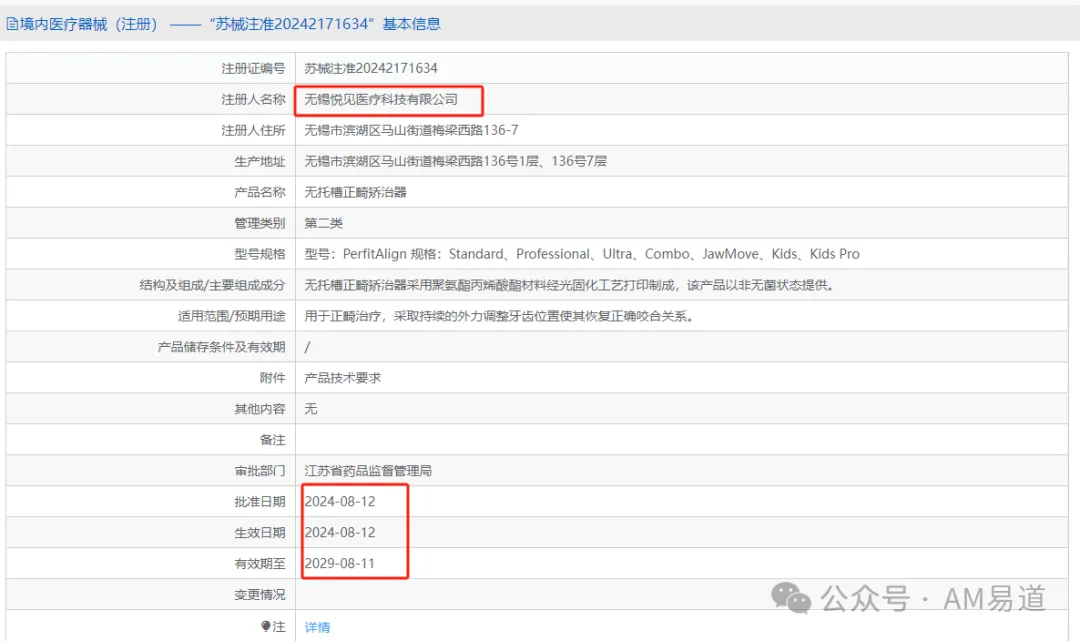The width and height of the screenshot is (1080, 641).
Task: Click registrant name 无锡悦见医疗科技有限公司
Action: point(381,99)
